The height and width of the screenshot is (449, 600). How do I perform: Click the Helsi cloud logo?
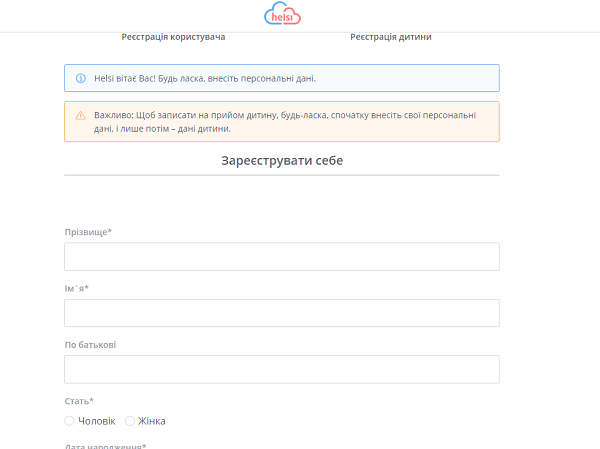click(x=282, y=14)
